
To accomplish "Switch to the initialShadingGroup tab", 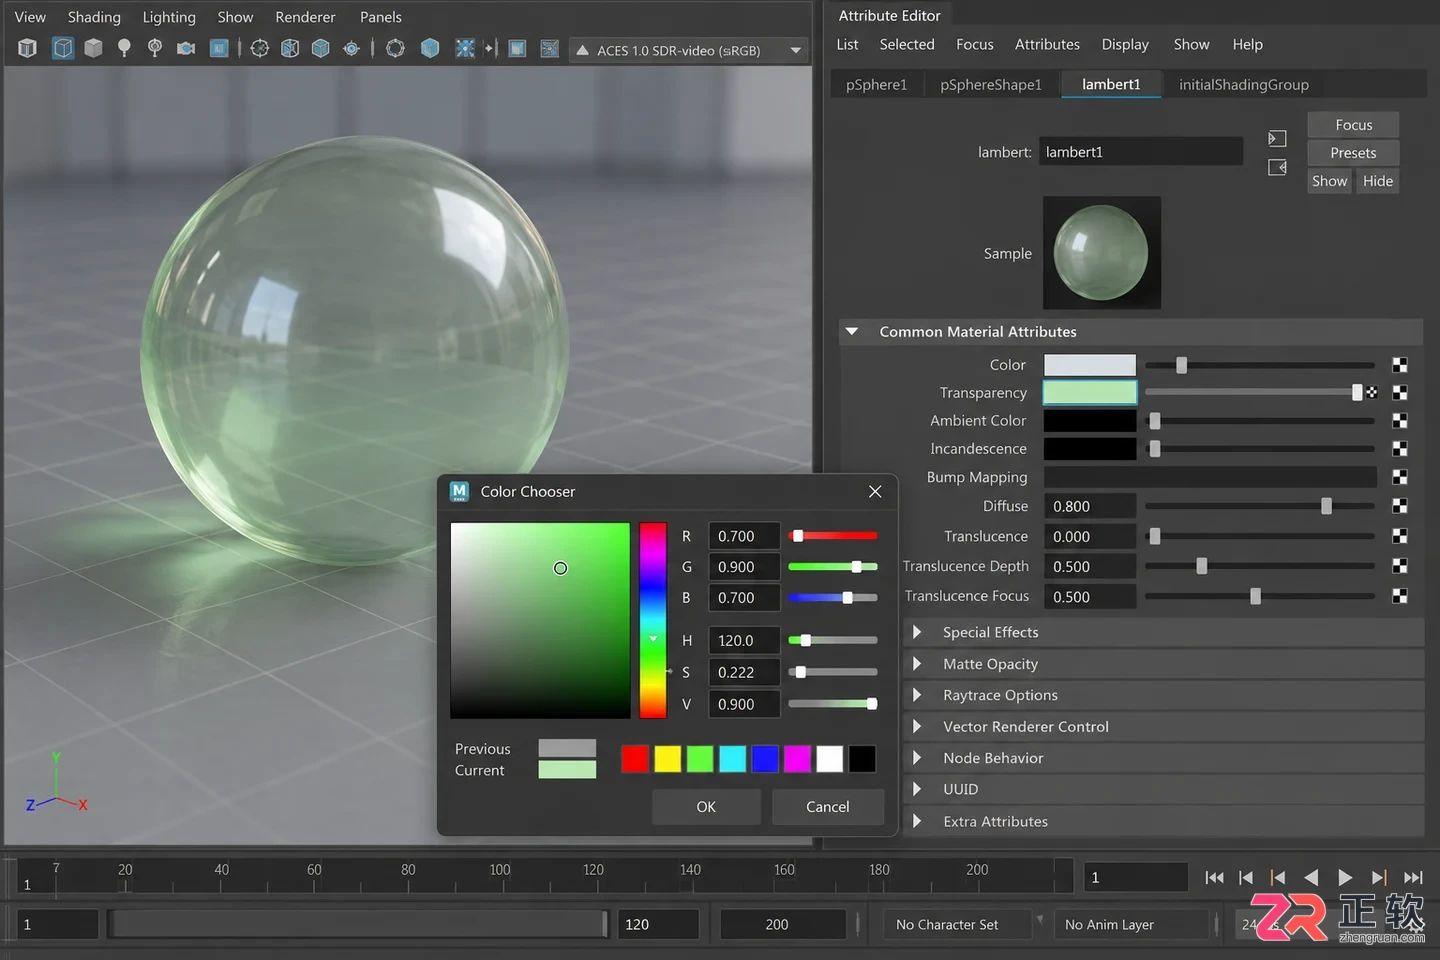I will pyautogui.click(x=1243, y=85).
